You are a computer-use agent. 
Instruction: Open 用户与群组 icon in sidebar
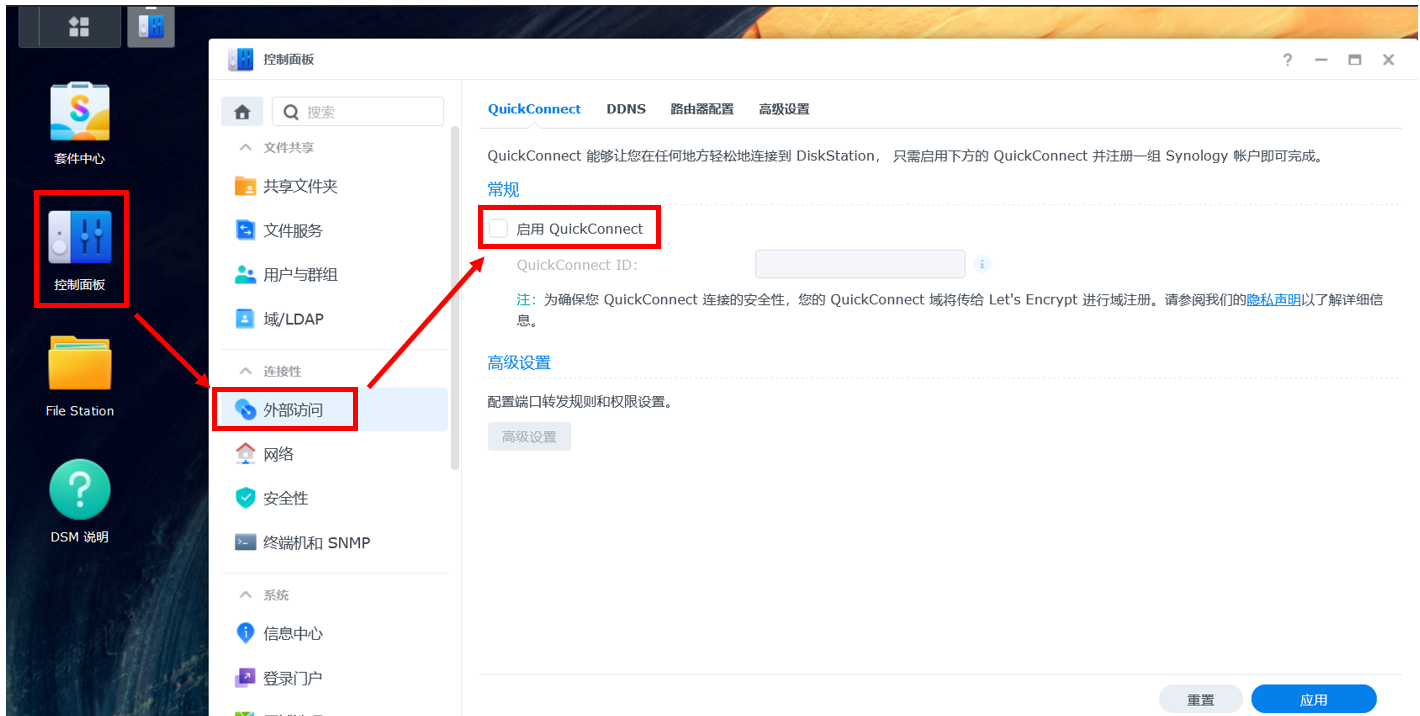[245, 274]
